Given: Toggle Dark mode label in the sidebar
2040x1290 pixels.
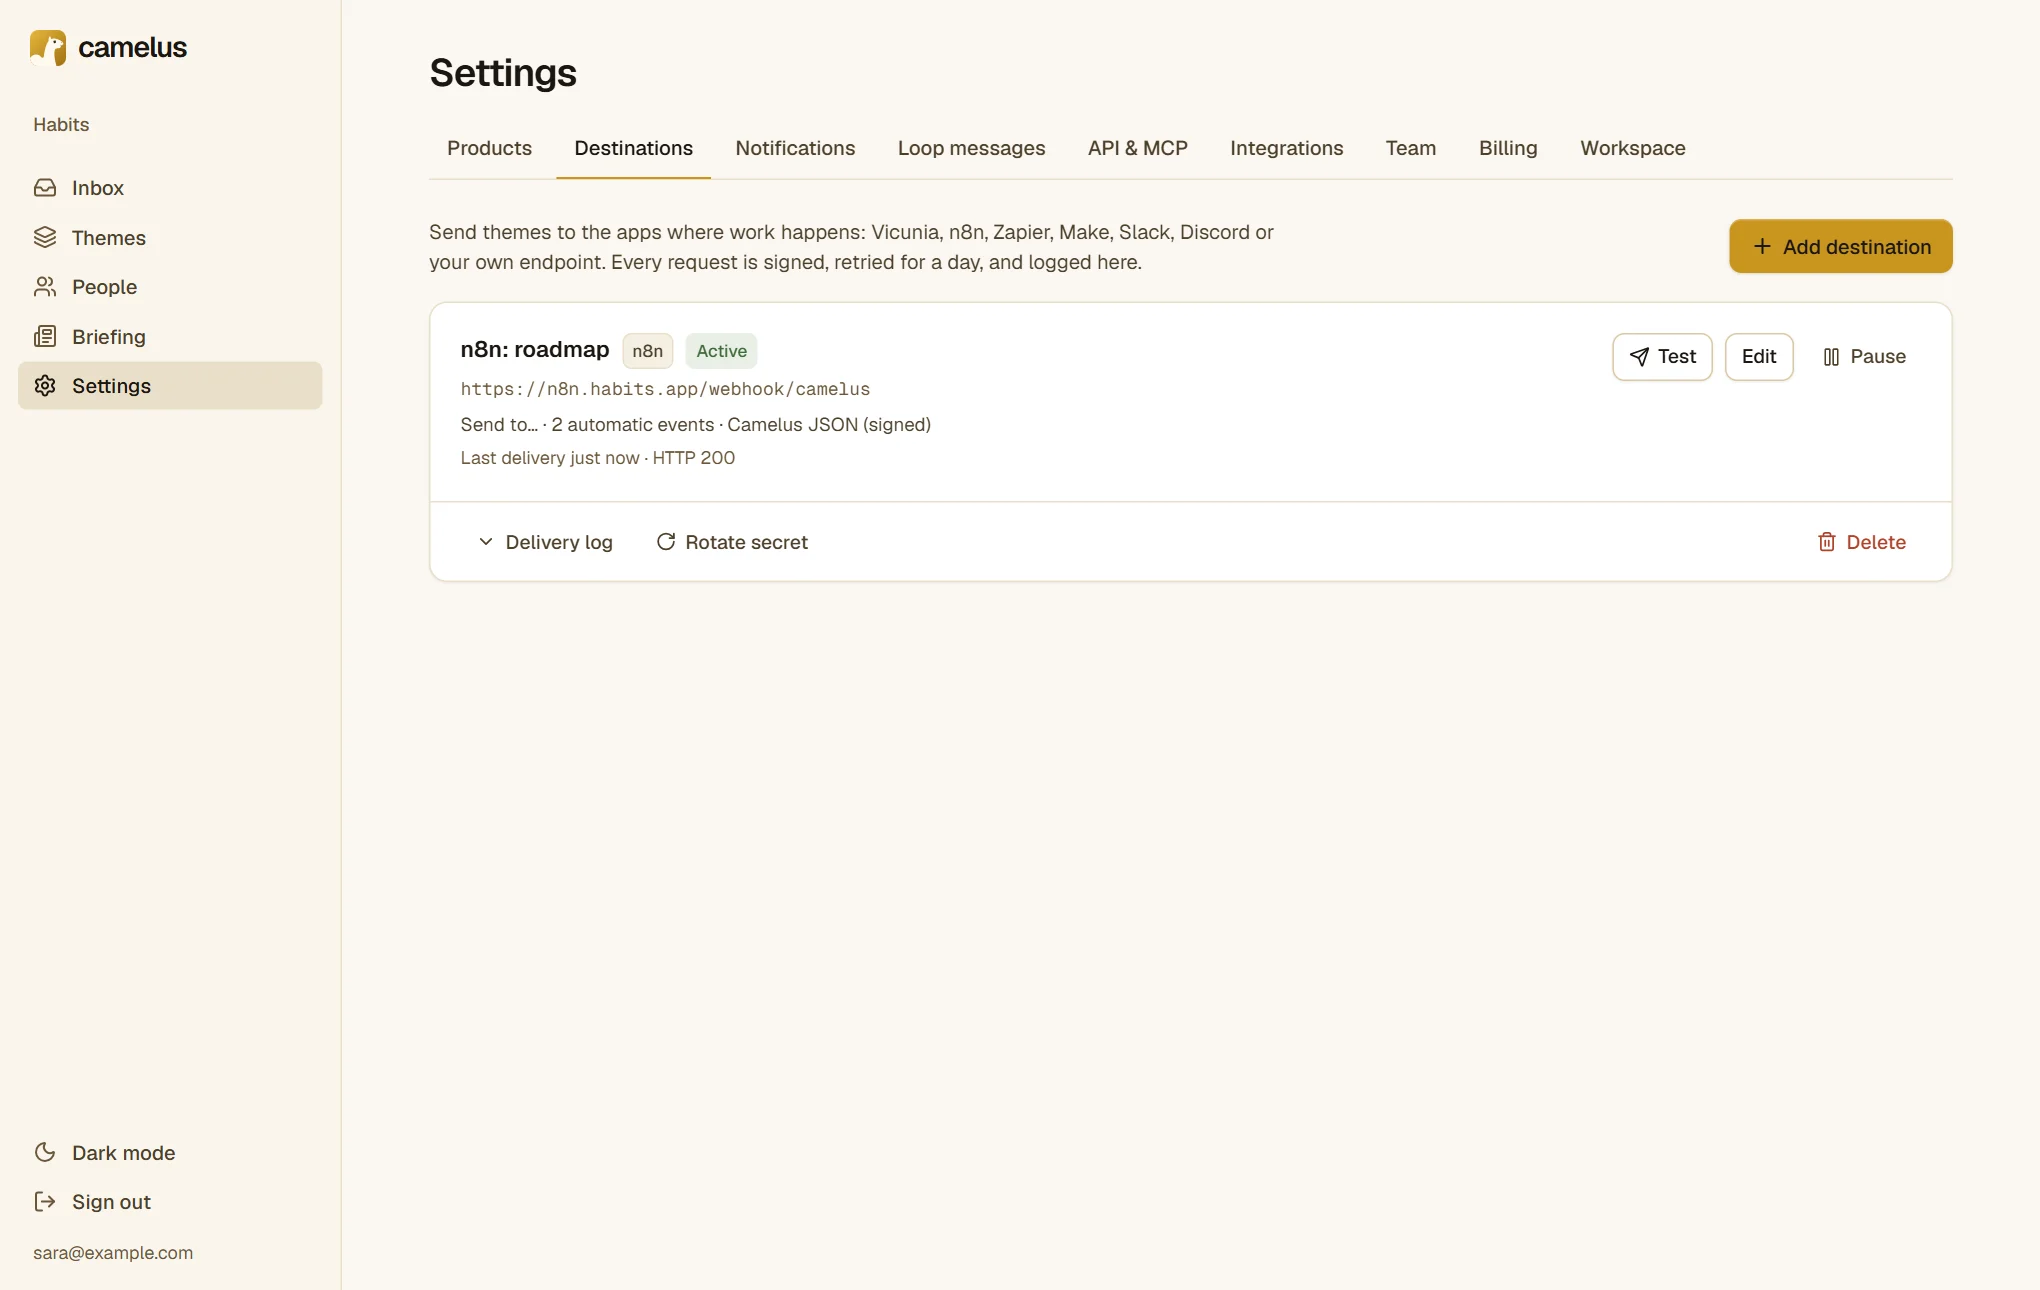Looking at the screenshot, I should tap(123, 1153).
